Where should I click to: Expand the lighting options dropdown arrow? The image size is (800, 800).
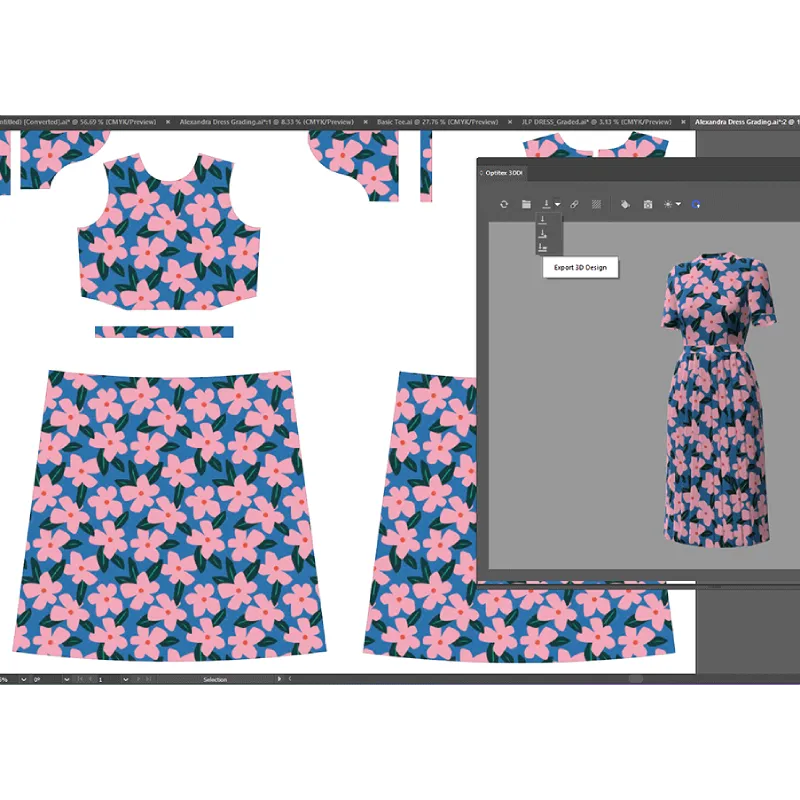point(678,204)
